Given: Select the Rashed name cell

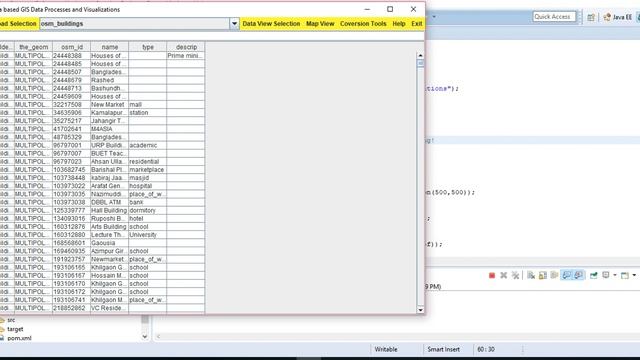Looking at the screenshot, I should [x=109, y=80].
